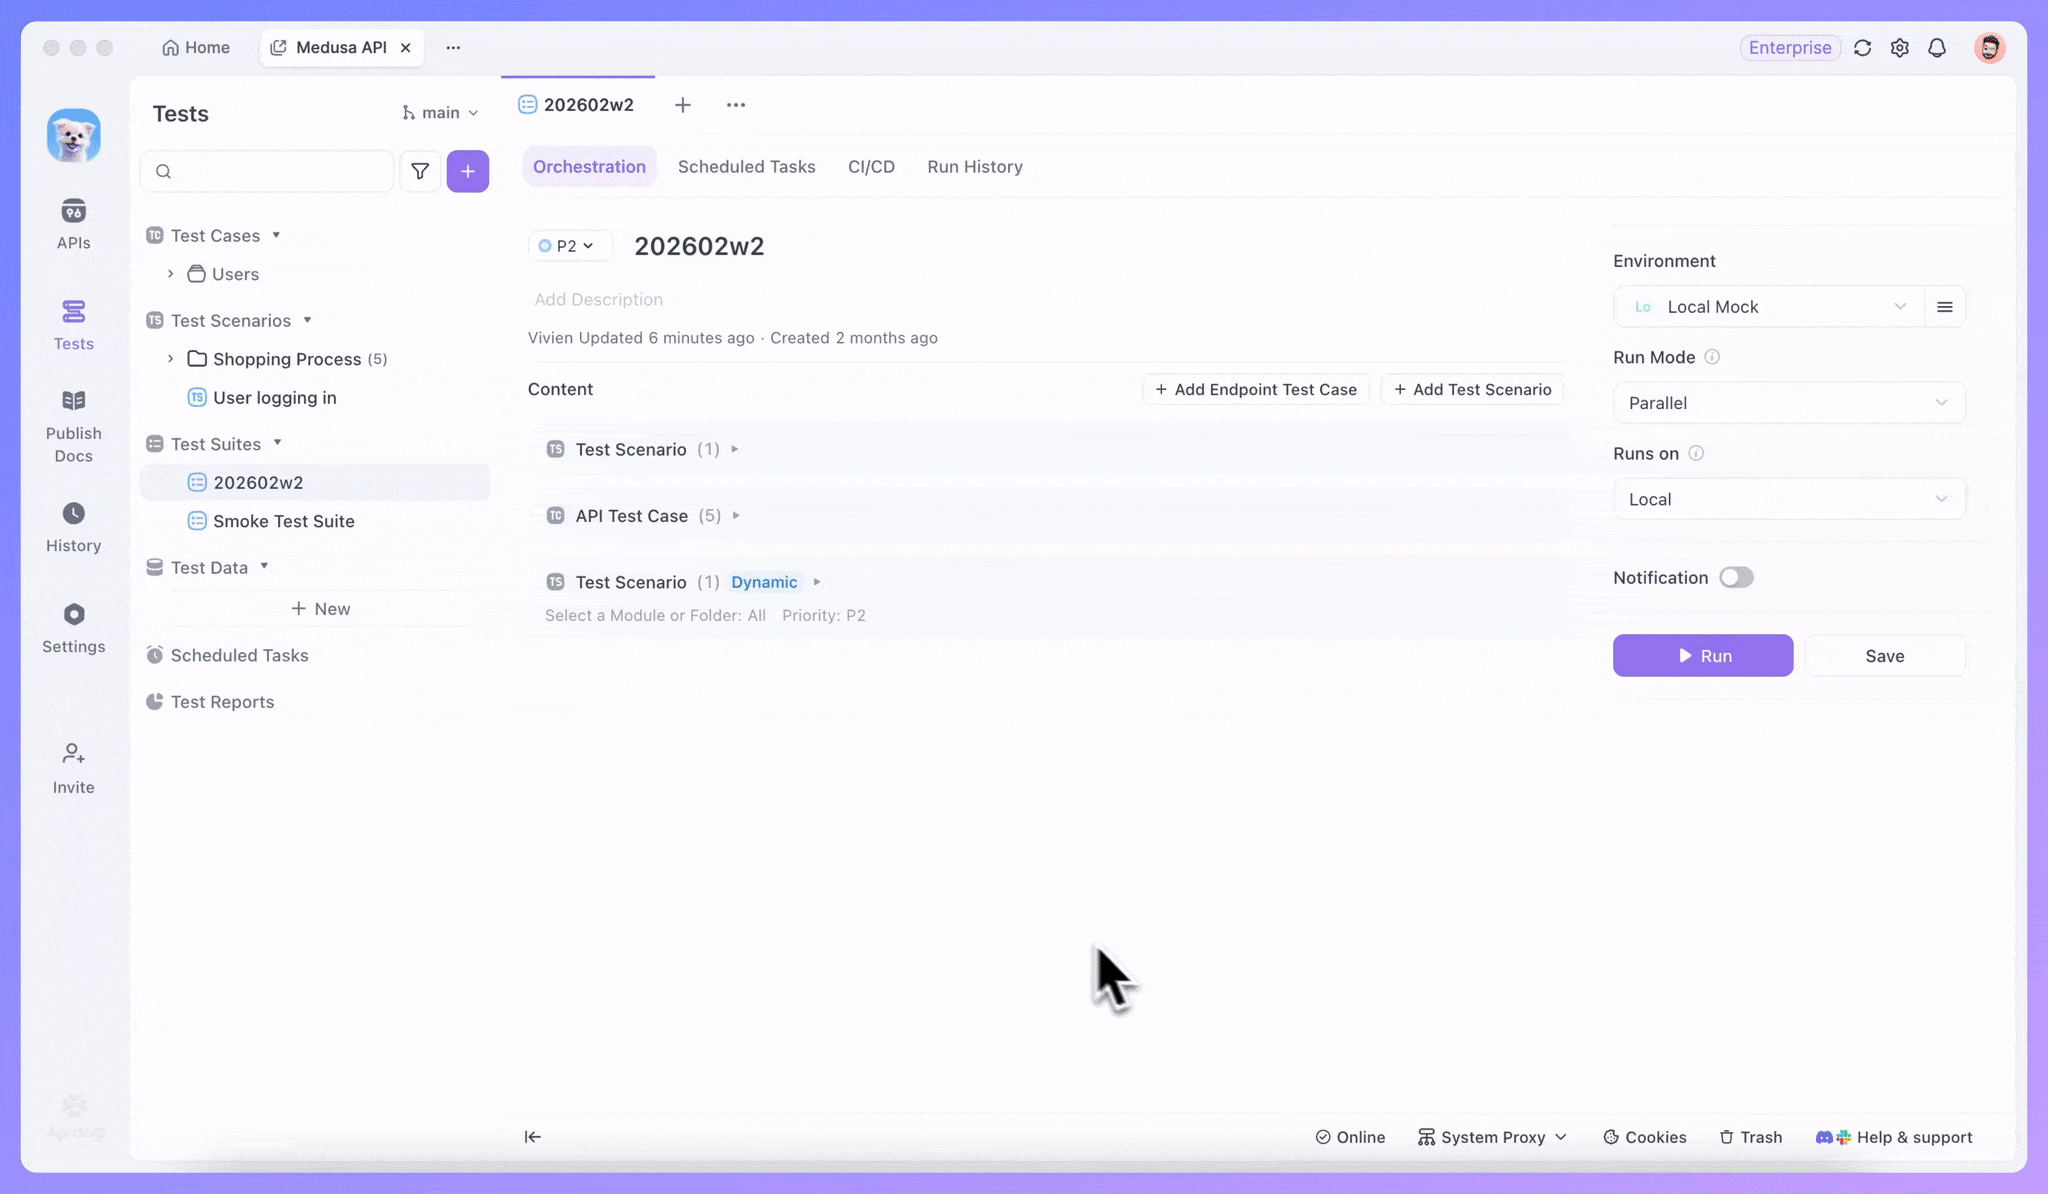This screenshot has width=2048, height=1194.
Task: Open the three-dot menu beside 202602w2 tab
Action: 735,105
